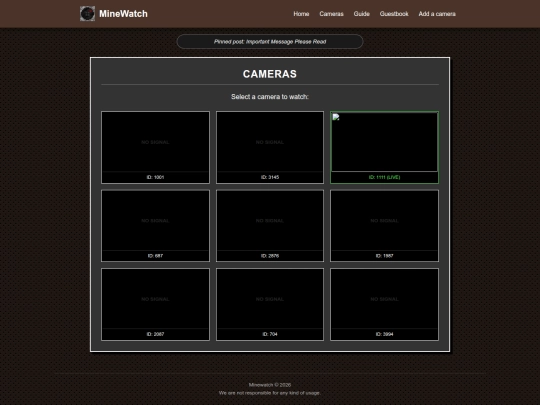Image resolution: width=540 pixels, height=405 pixels.
Task: Open the Add a camera page
Action: tap(437, 14)
